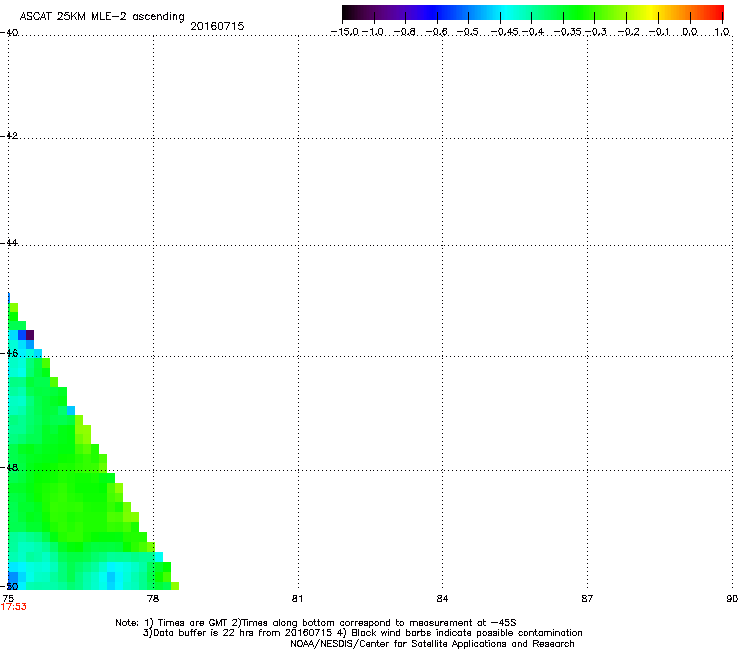Click the note line about Times are GMT
740x650 pixels.
316,623
